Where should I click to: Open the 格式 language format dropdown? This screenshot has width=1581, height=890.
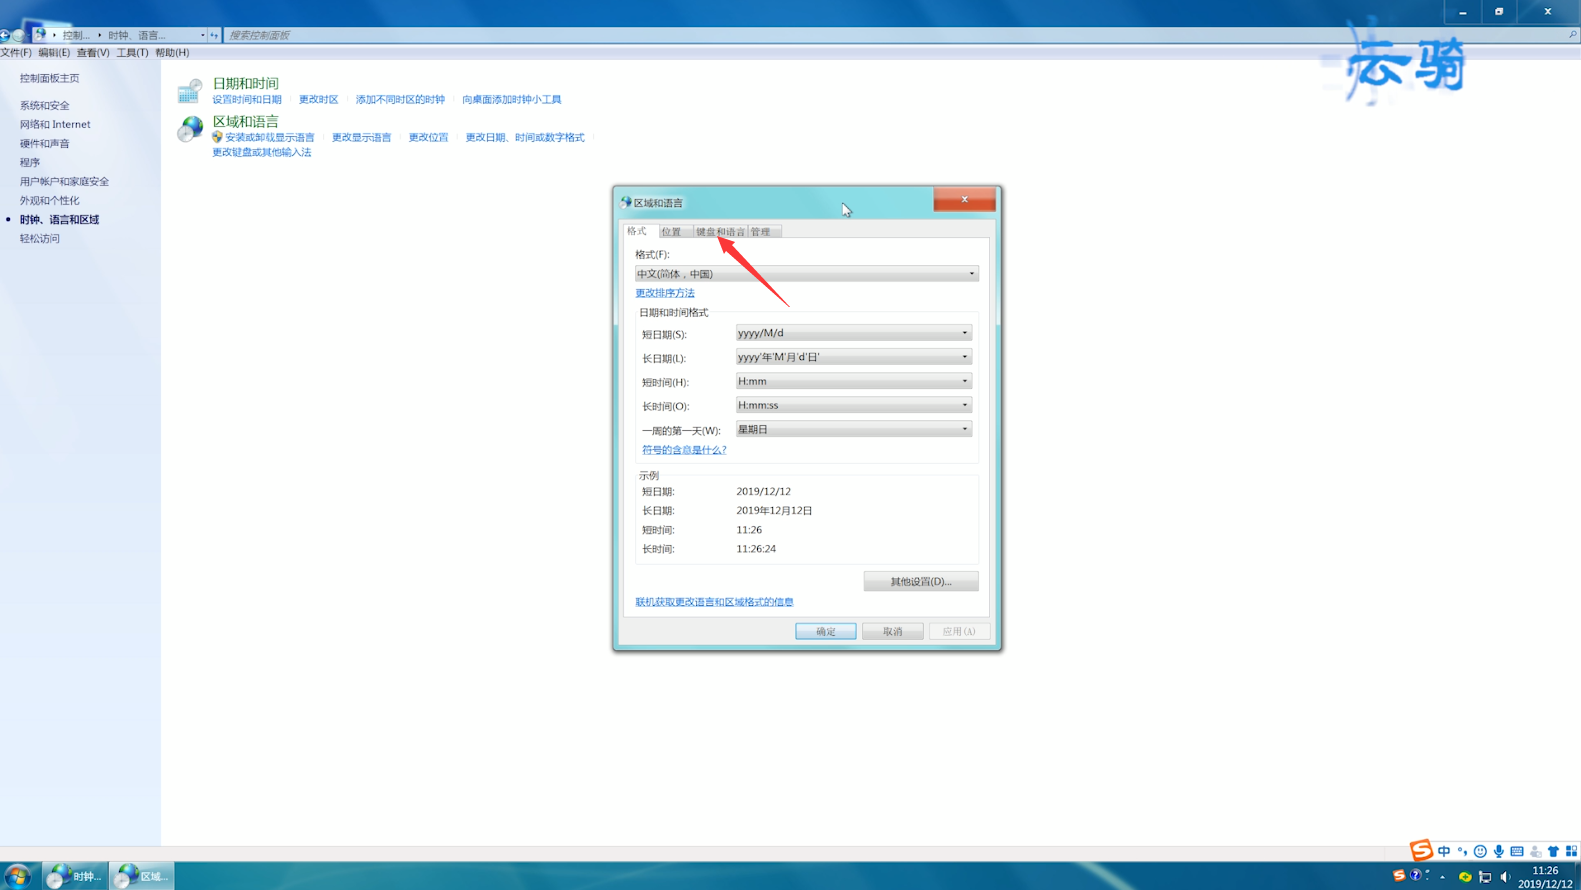[x=806, y=274]
